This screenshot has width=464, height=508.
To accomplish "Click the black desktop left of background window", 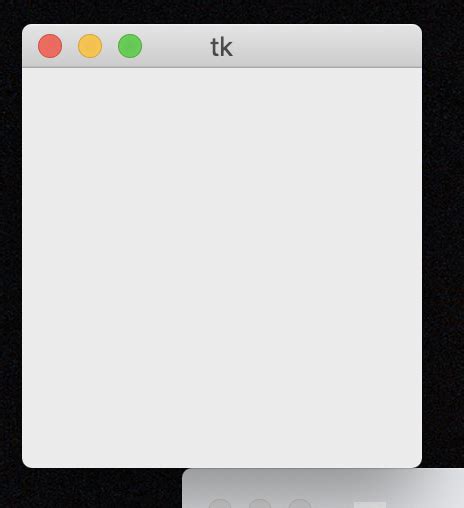I will pyautogui.click(x=90, y=488).
